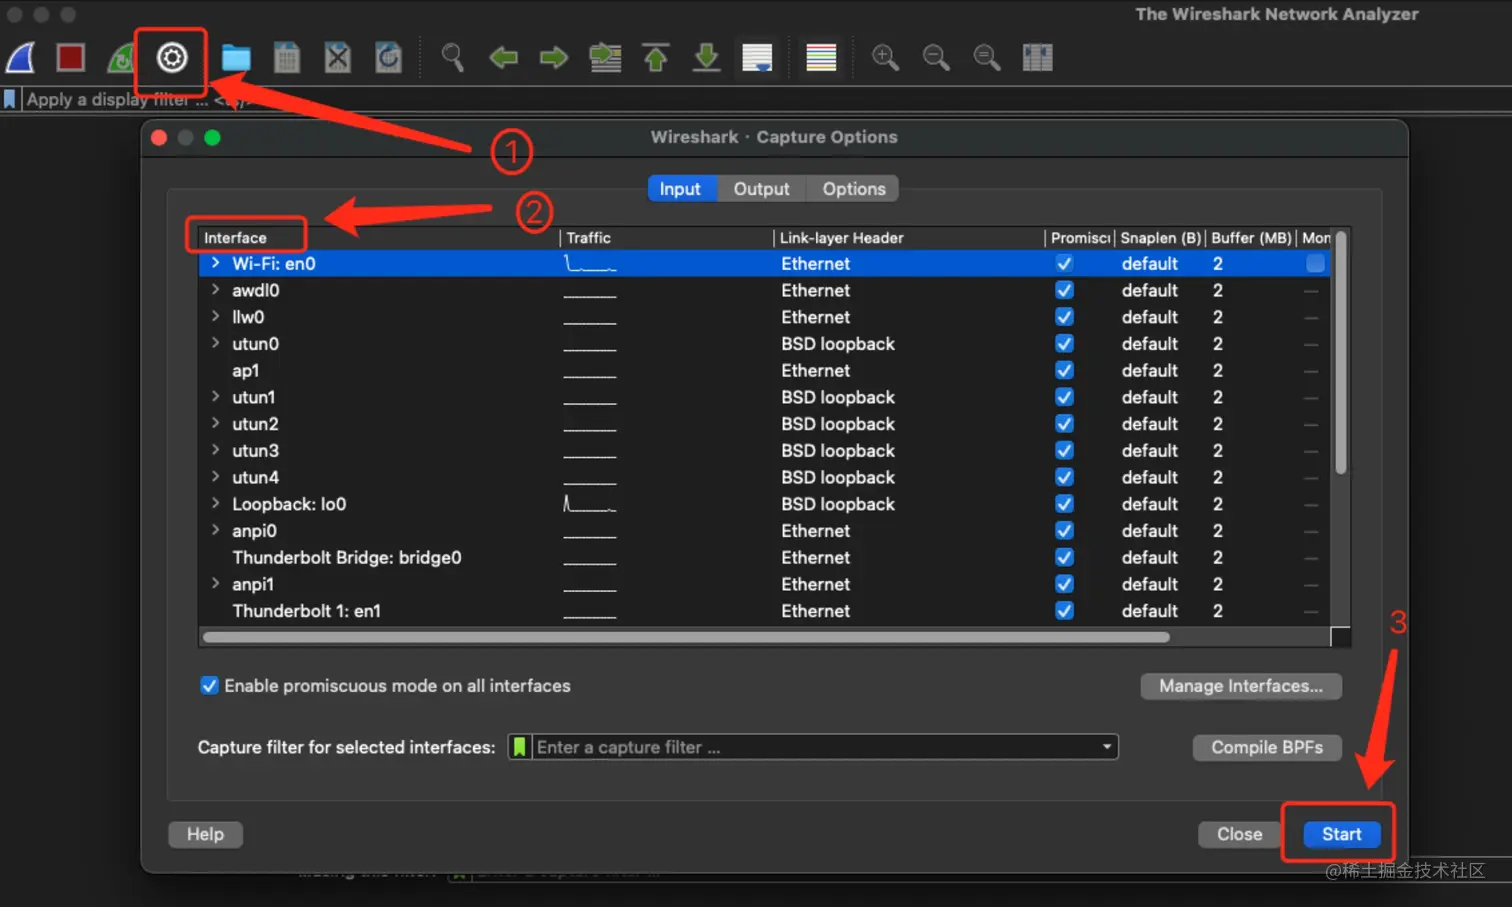Viewport: 1512px width, 907px height.
Task: Switch to the Options tab
Action: point(854,189)
